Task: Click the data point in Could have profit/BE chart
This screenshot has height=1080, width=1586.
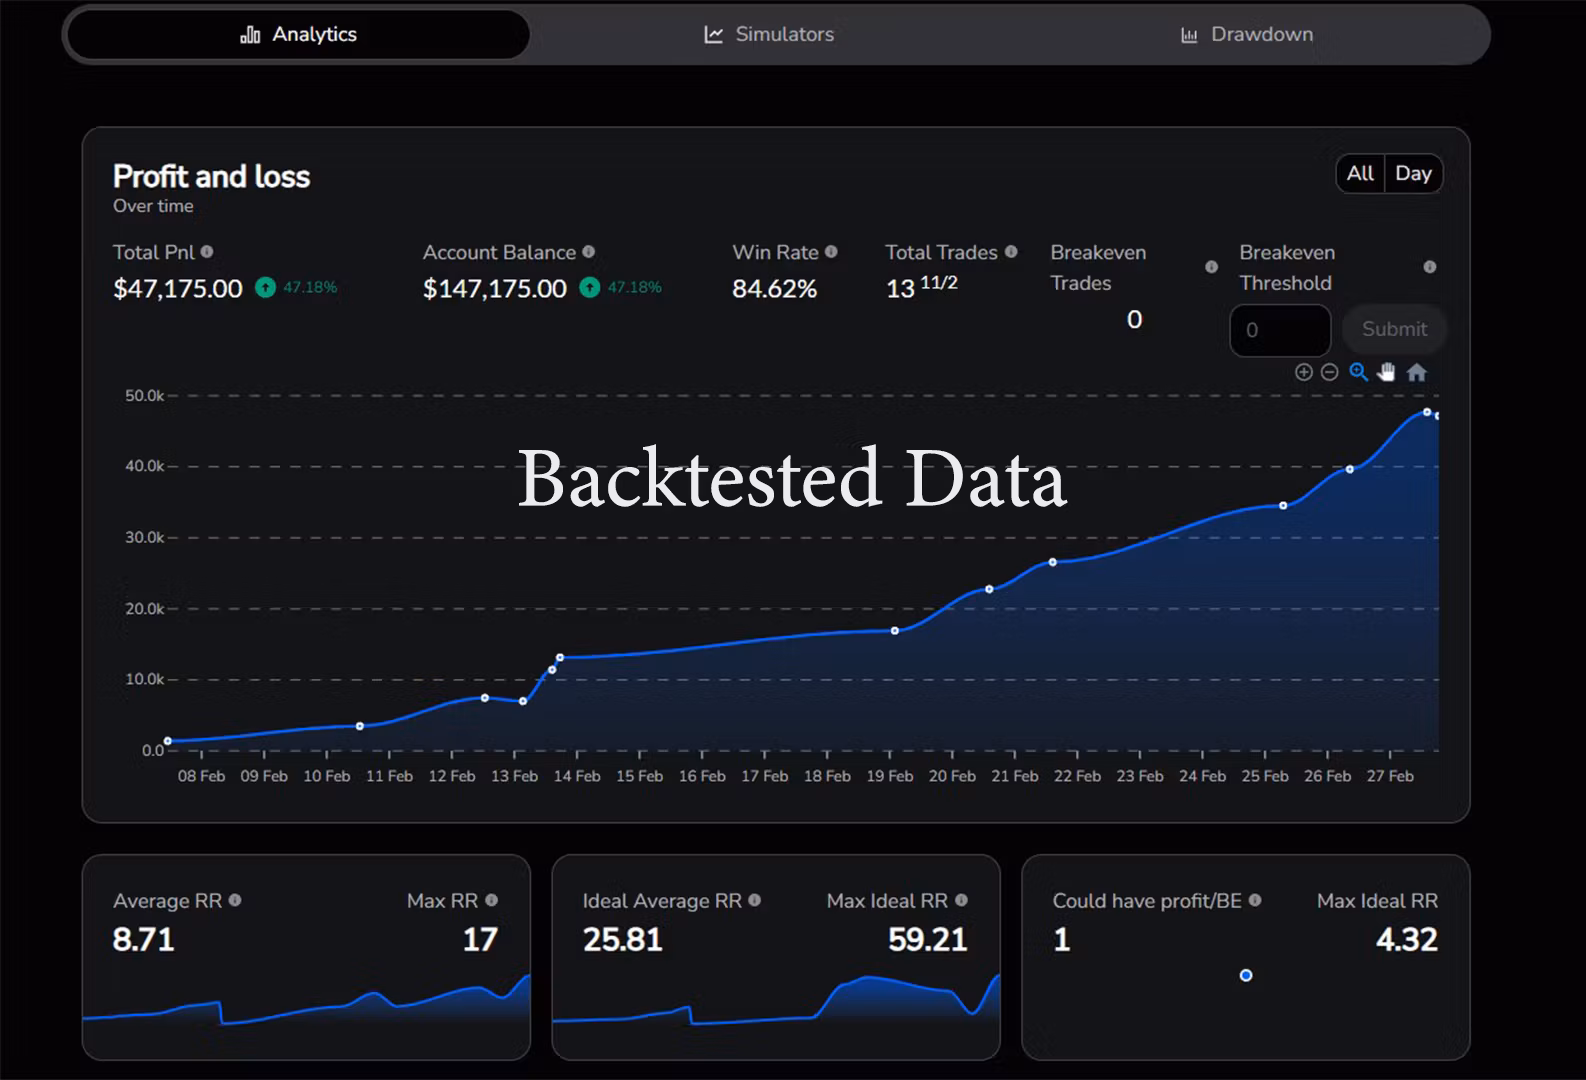Action: pos(1246,975)
